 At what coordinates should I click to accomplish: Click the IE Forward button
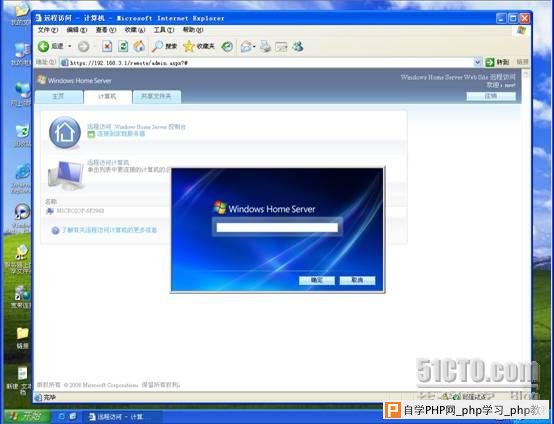point(83,46)
